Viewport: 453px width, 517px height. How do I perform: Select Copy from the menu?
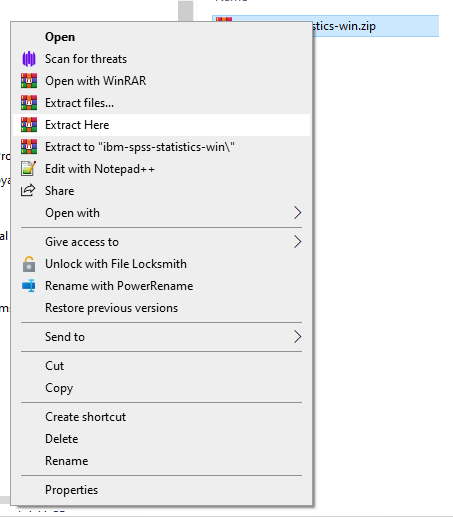tap(161, 388)
